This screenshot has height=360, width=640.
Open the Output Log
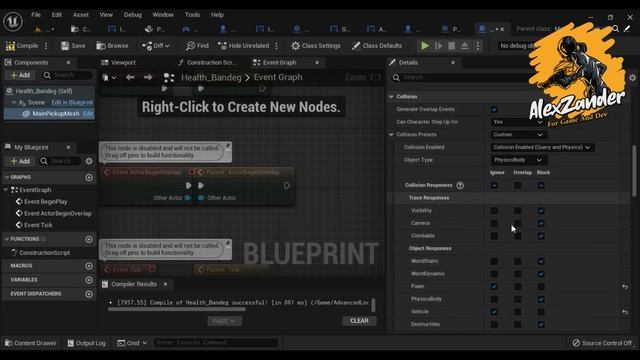[86, 343]
